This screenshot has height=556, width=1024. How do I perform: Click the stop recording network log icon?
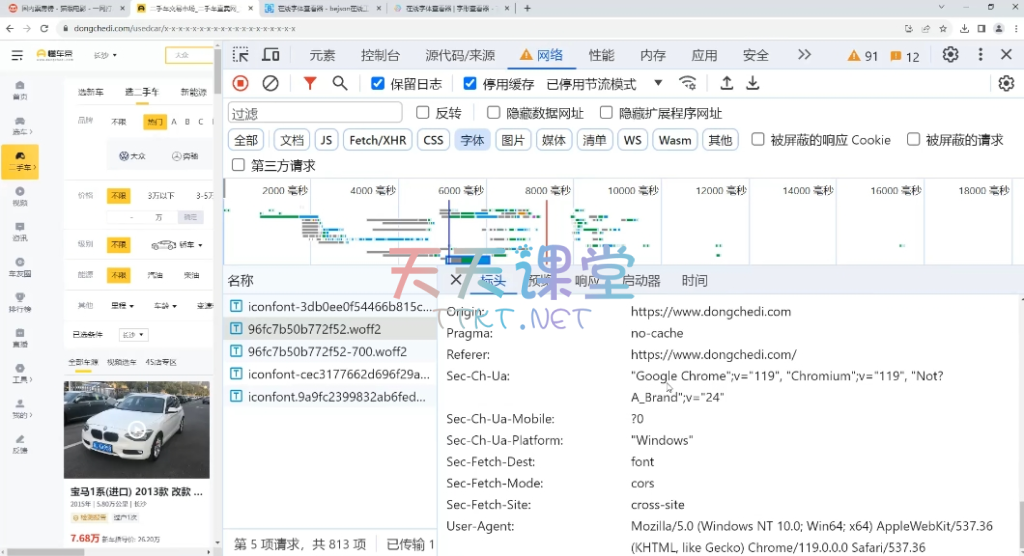[240, 84]
